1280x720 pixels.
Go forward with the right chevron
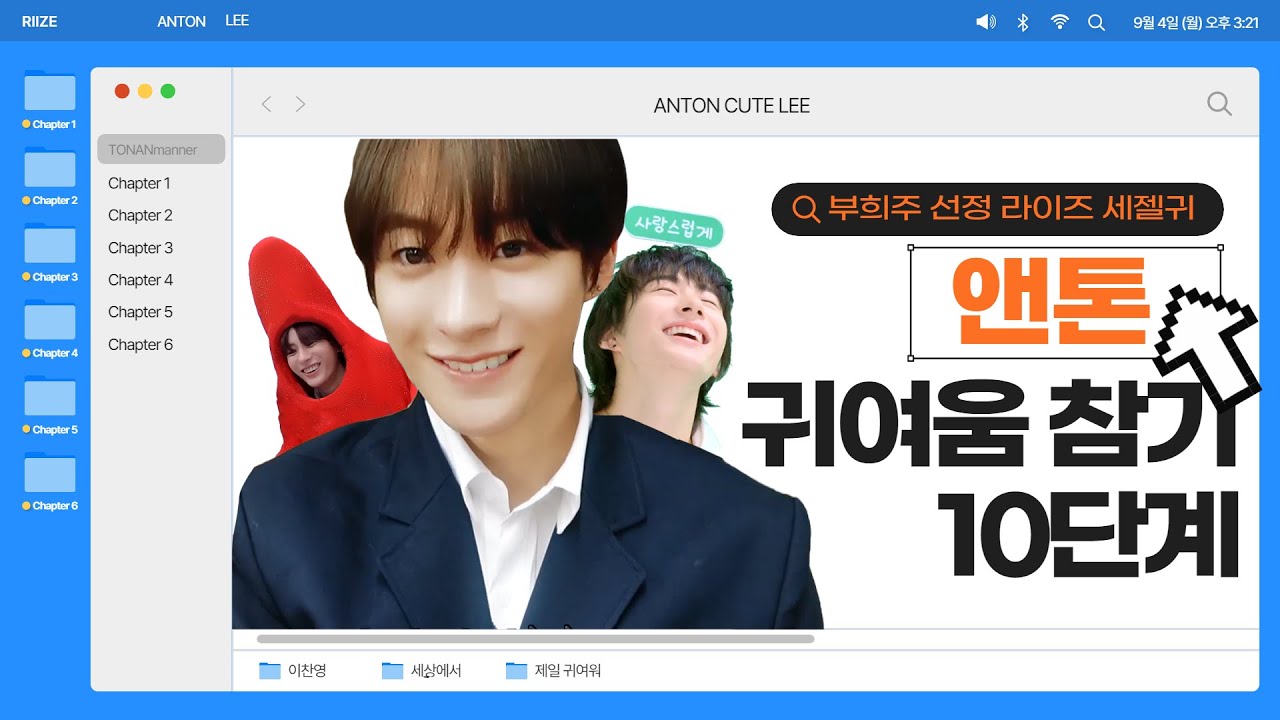pyautogui.click(x=300, y=104)
